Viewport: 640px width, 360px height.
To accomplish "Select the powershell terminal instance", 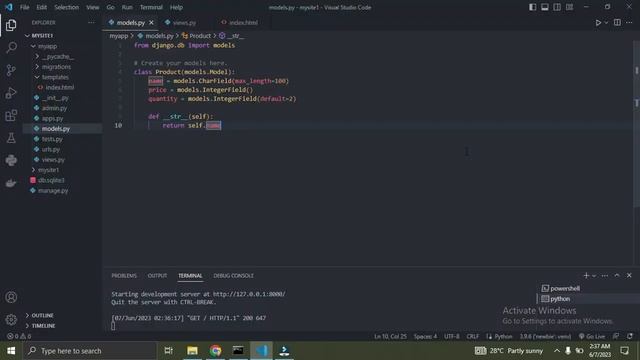I will coord(565,289).
